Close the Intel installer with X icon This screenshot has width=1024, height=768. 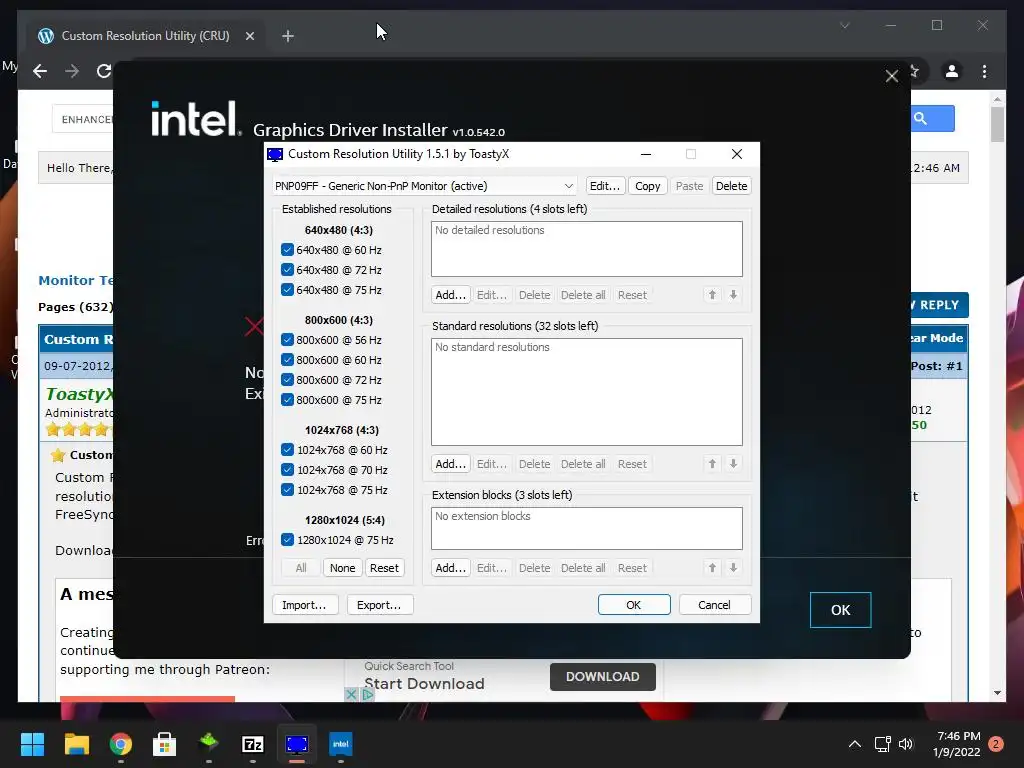[x=892, y=76]
